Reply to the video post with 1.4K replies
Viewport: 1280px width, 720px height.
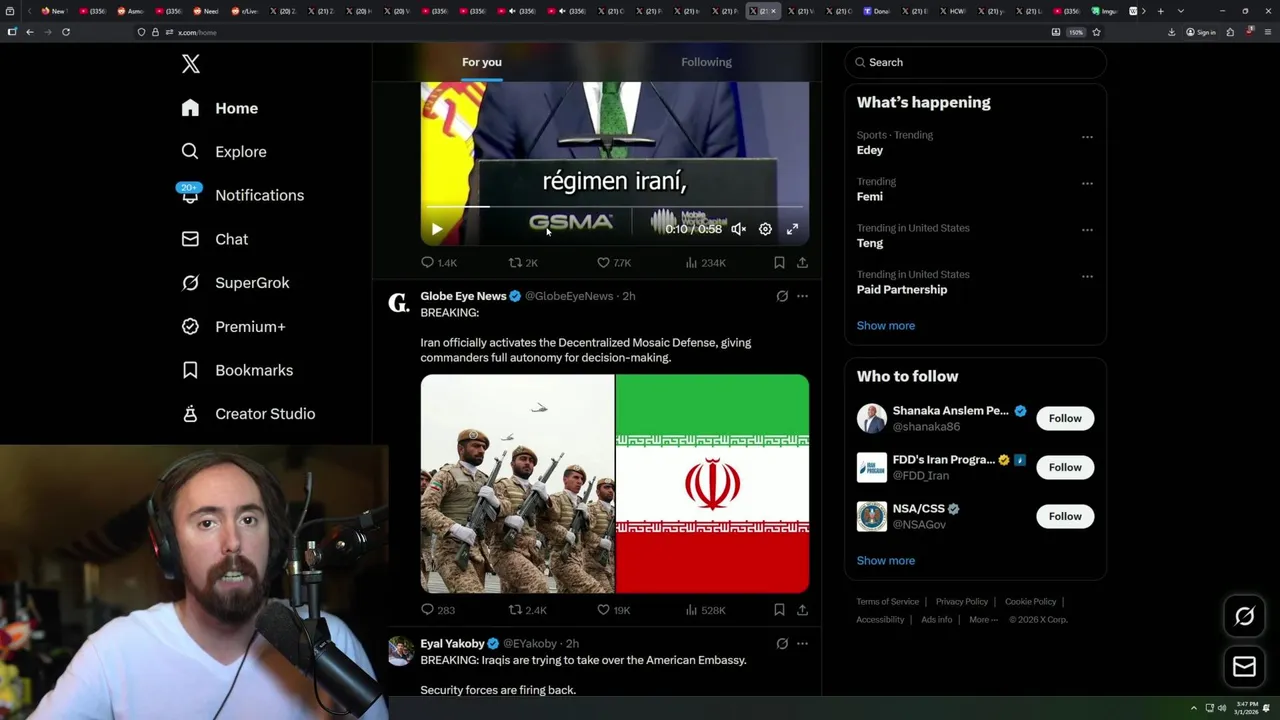439,263
